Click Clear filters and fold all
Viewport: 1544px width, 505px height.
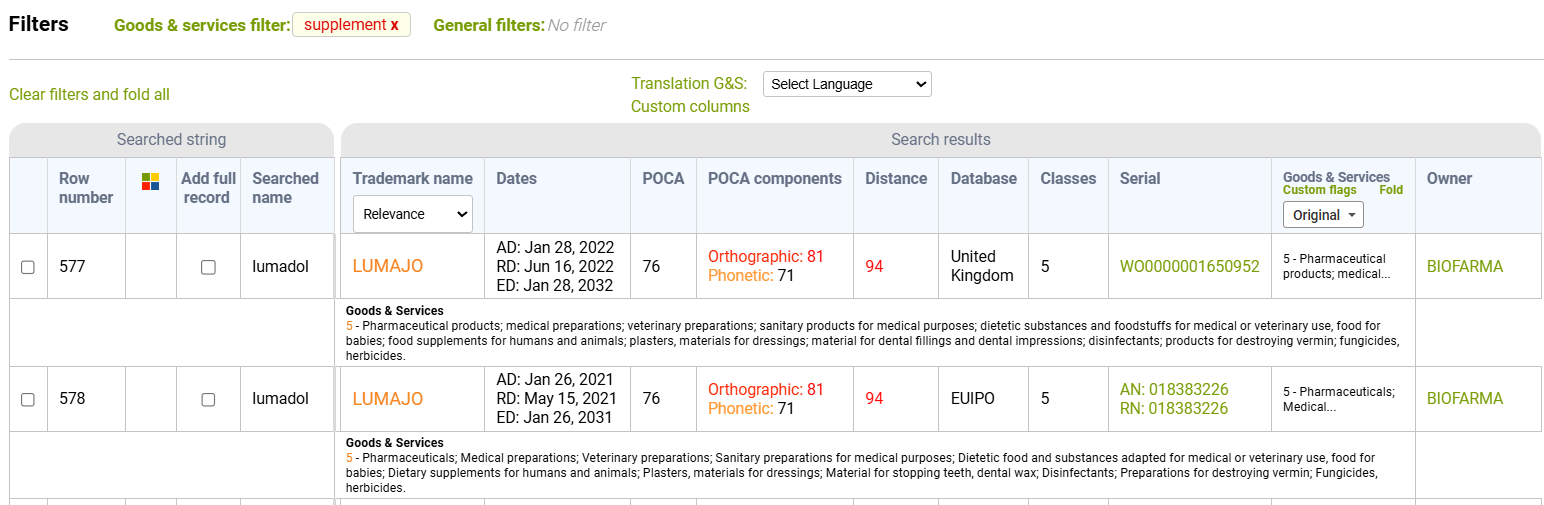(x=89, y=95)
